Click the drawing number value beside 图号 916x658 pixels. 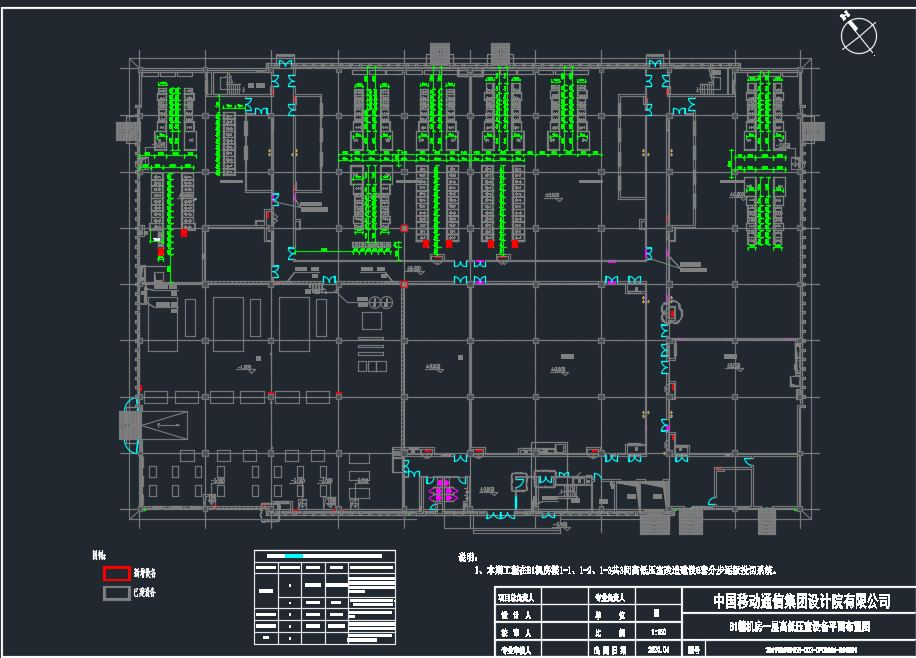pos(811,649)
